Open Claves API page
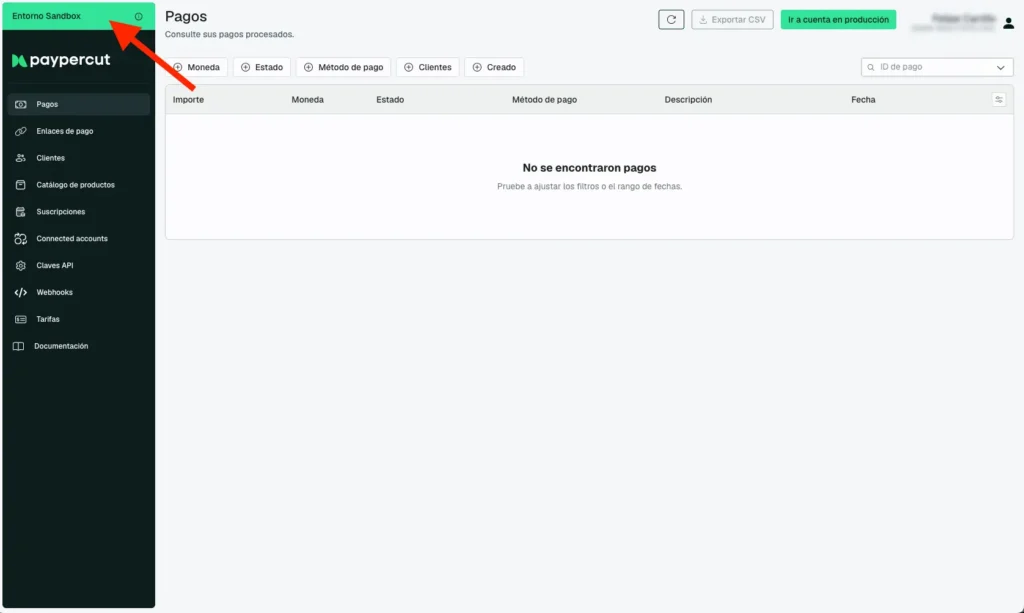The image size is (1024, 613). tap(79, 266)
